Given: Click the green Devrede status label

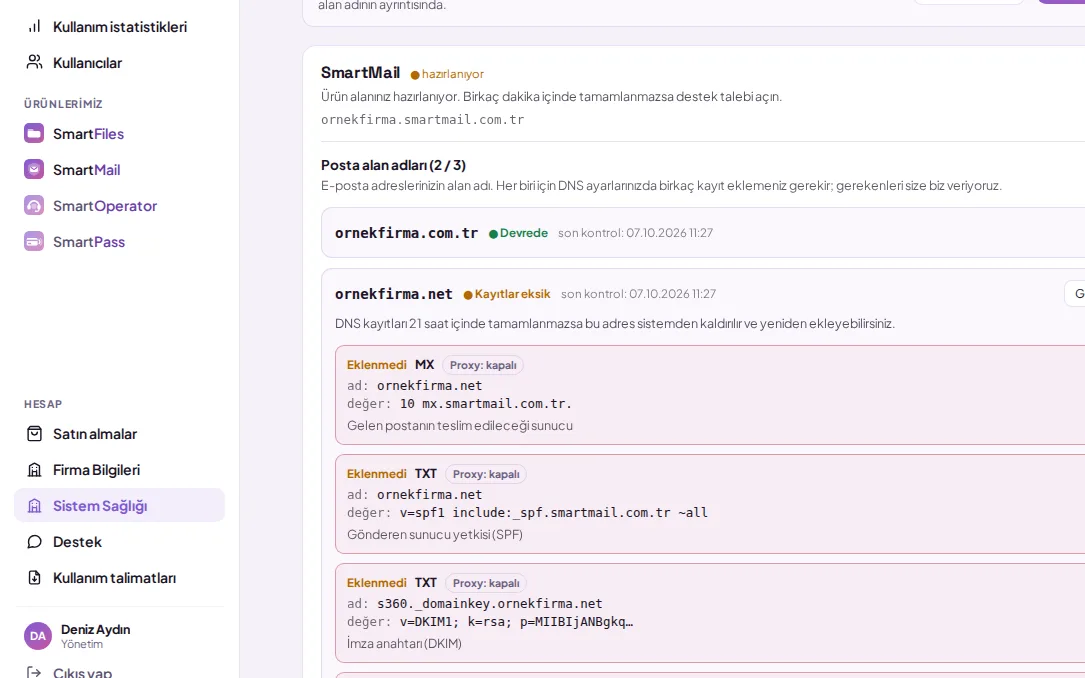Looking at the screenshot, I should point(518,232).
